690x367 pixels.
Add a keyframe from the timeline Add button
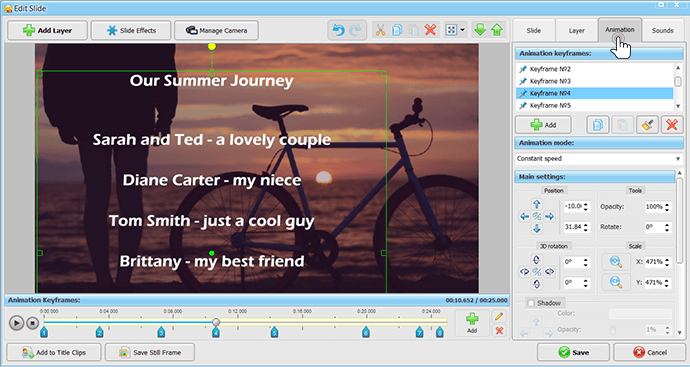[472, 323]
